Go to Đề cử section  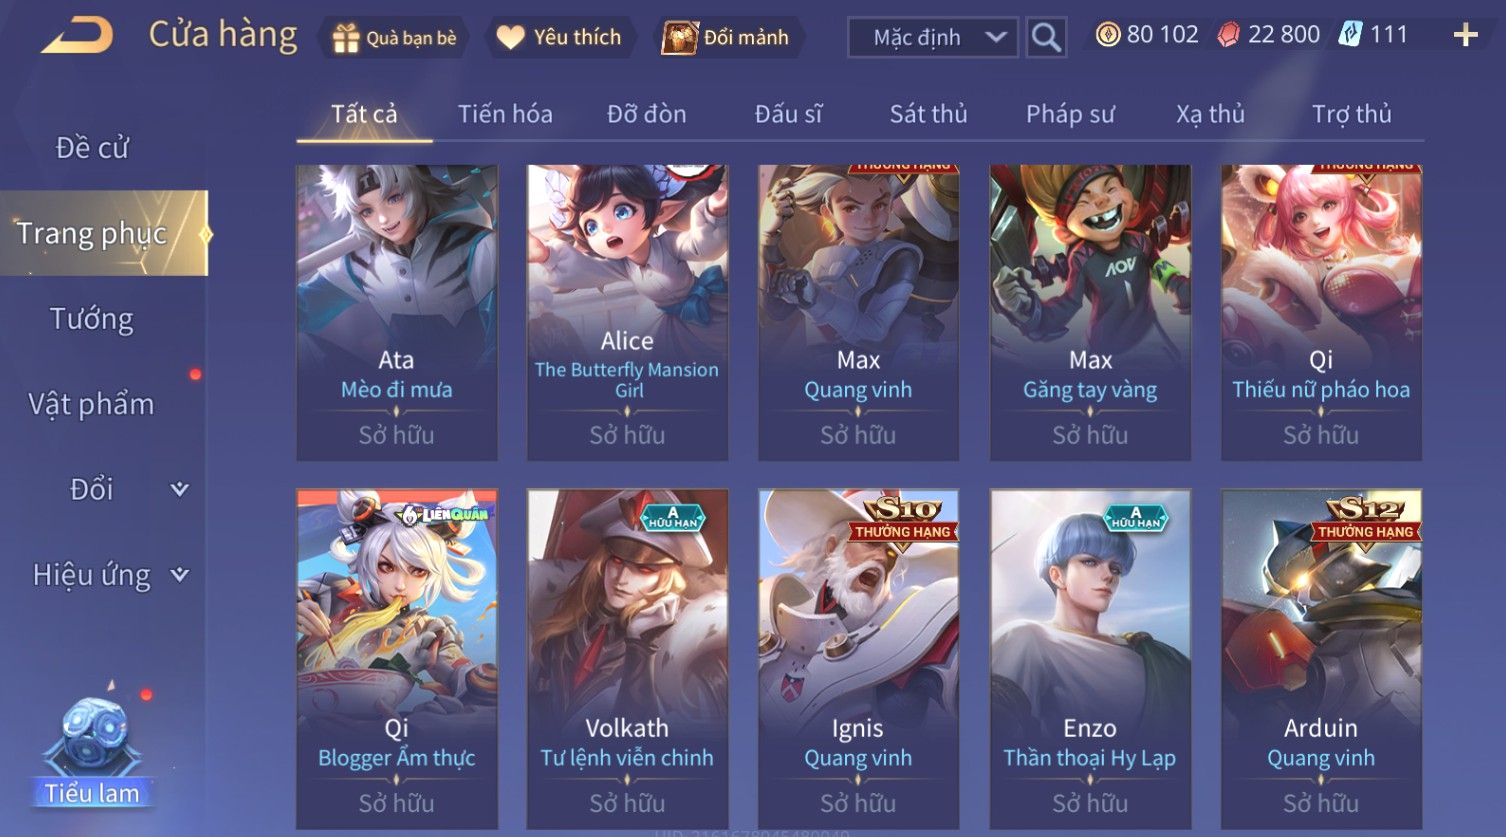pyautogui.click(x=92, y=148)
